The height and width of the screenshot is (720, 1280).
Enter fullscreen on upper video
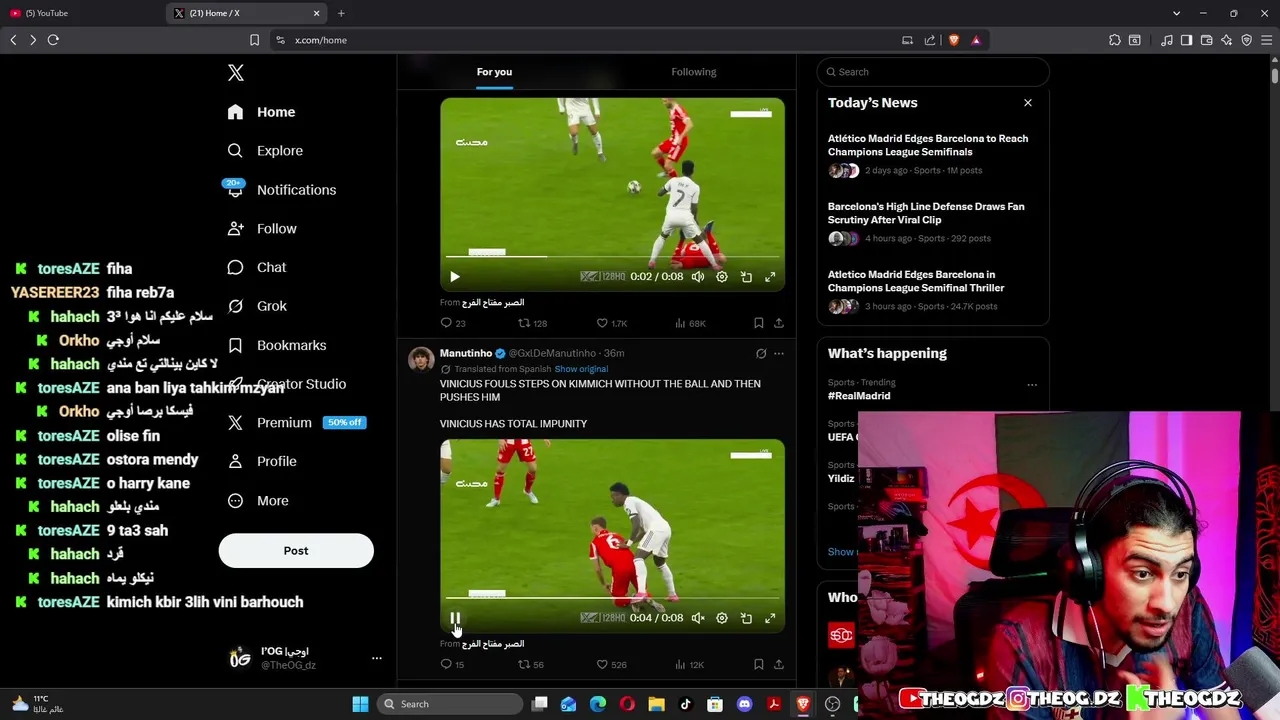pos(770,277)
